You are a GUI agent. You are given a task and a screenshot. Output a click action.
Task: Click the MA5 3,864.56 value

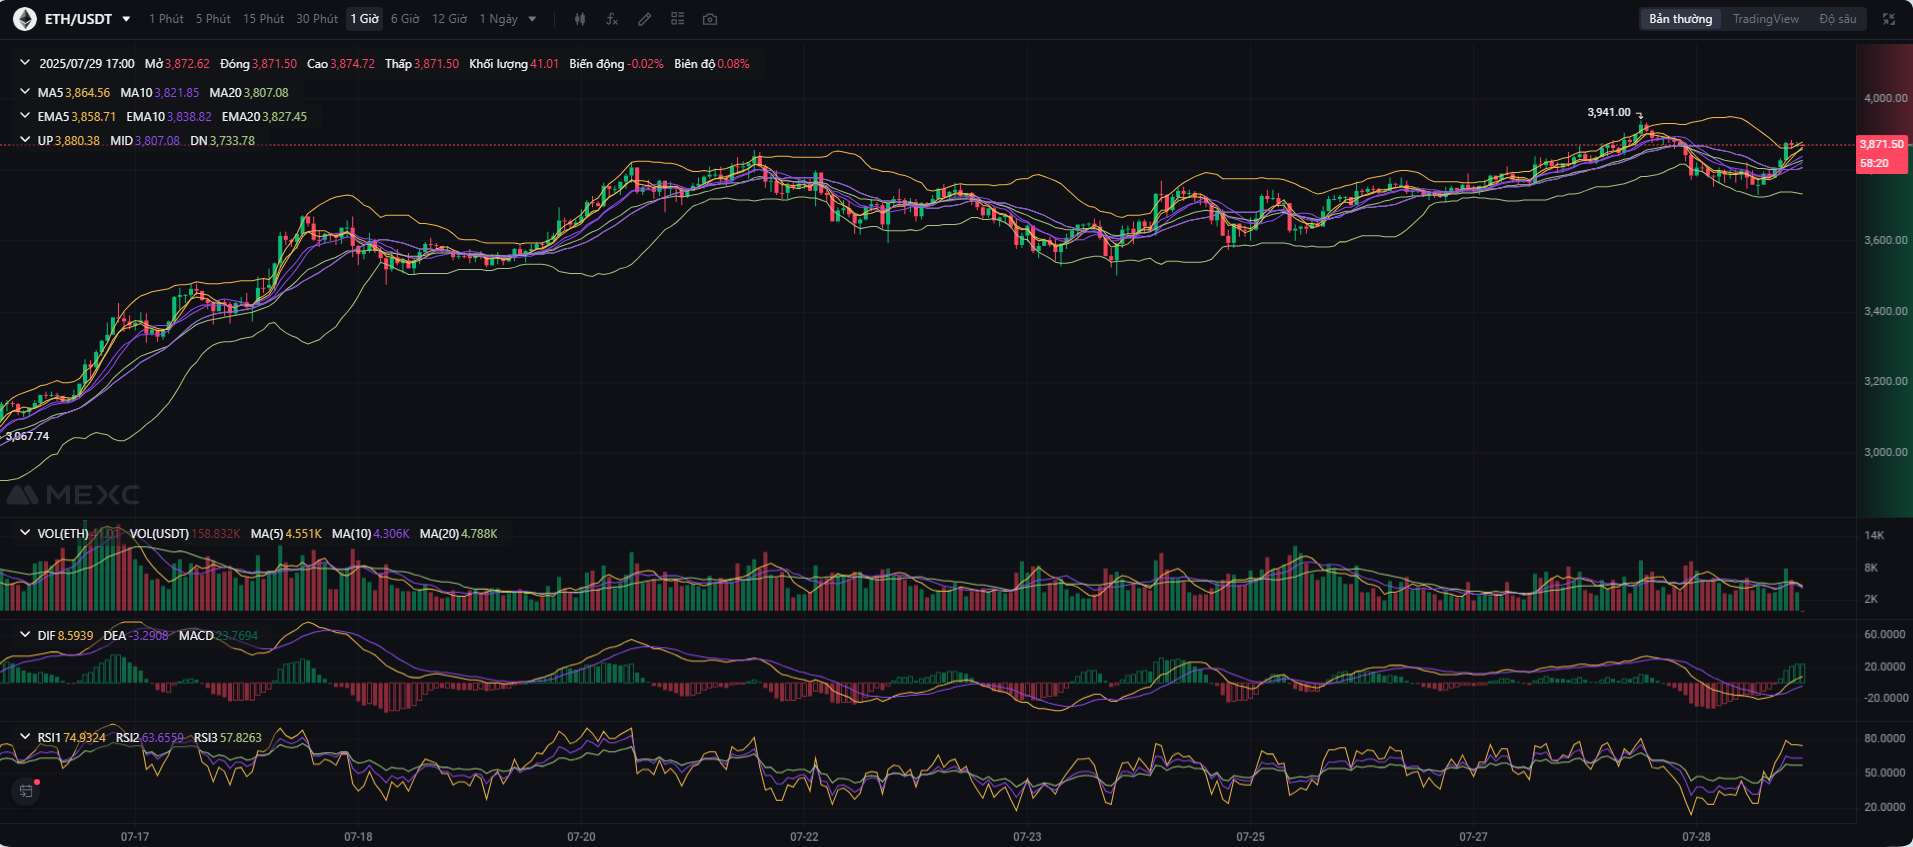74,93
